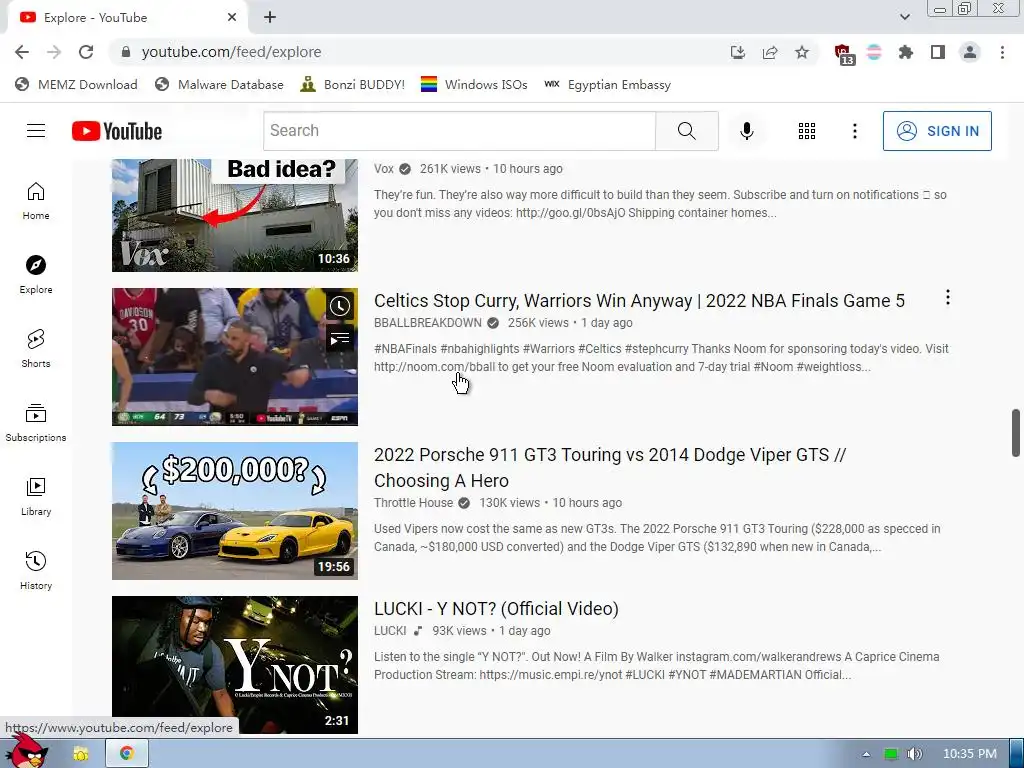
Task: Go back in browser
Action: pyautogui.click(x=22, y=52)
